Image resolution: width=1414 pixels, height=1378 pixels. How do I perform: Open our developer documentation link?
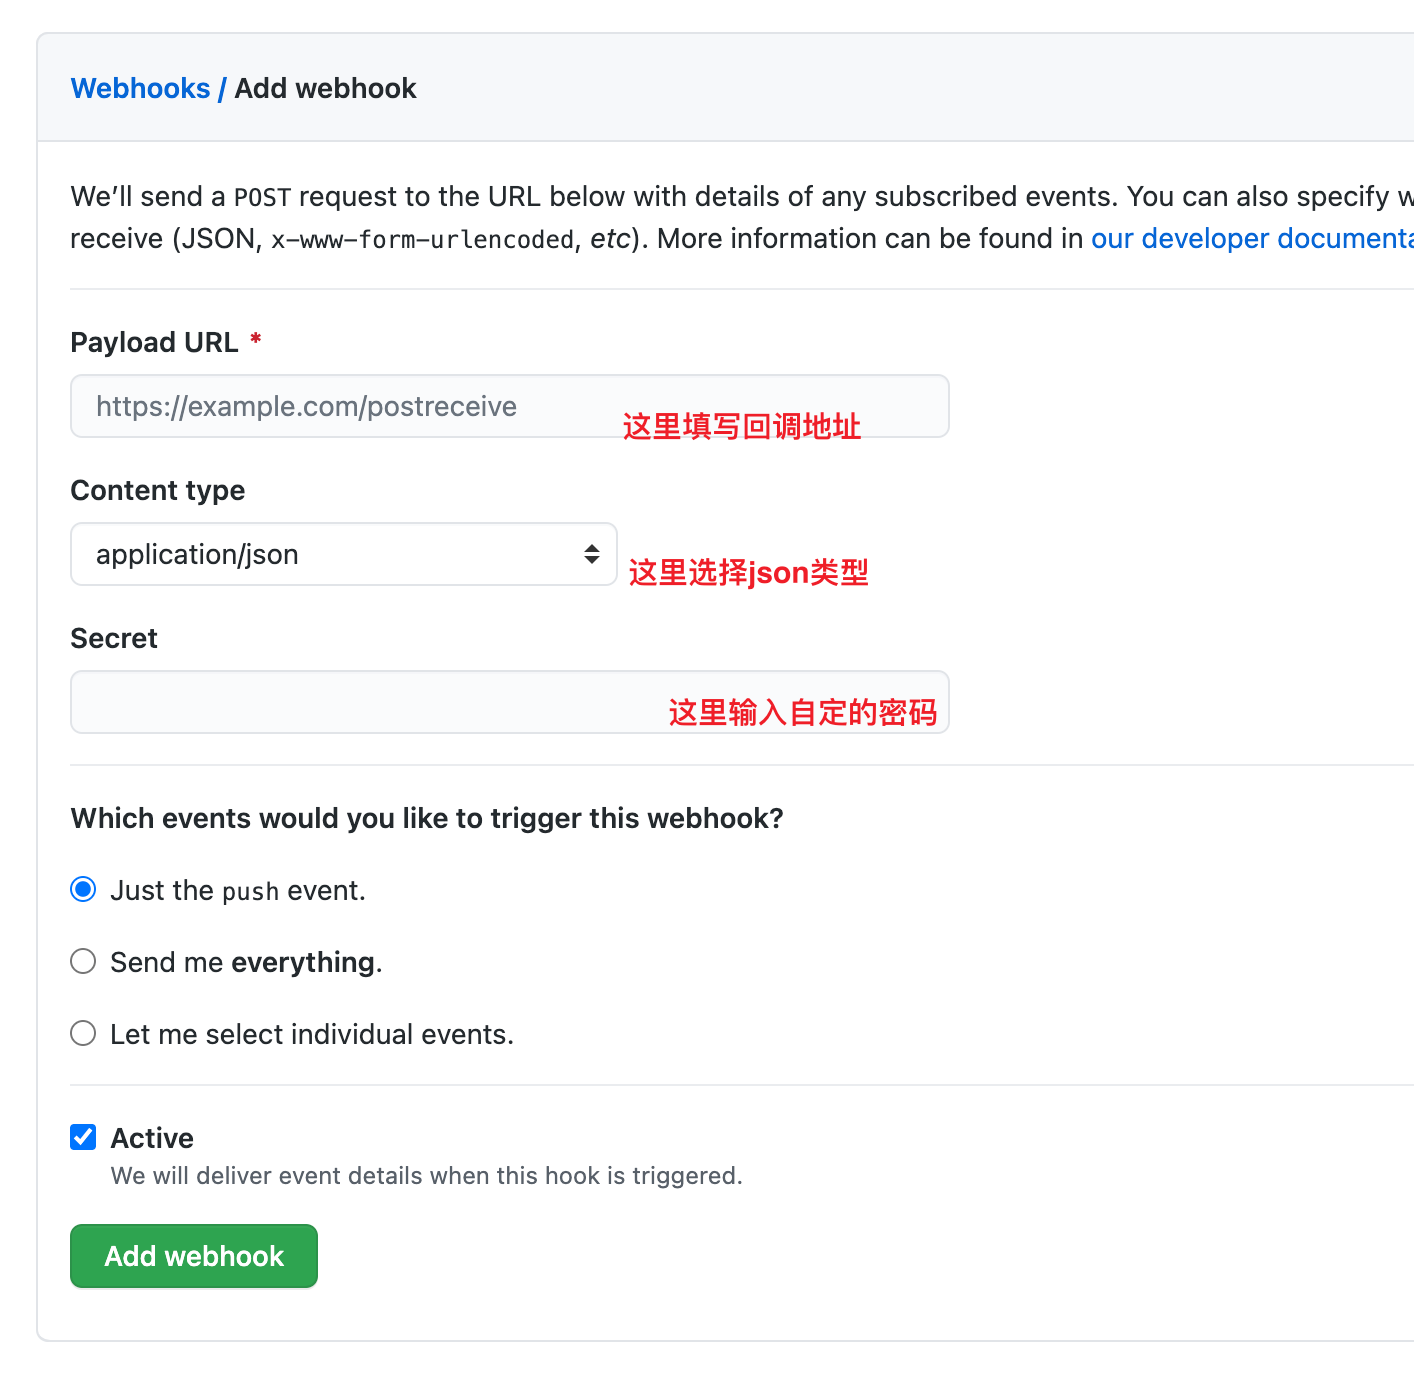pos(1252,238)
